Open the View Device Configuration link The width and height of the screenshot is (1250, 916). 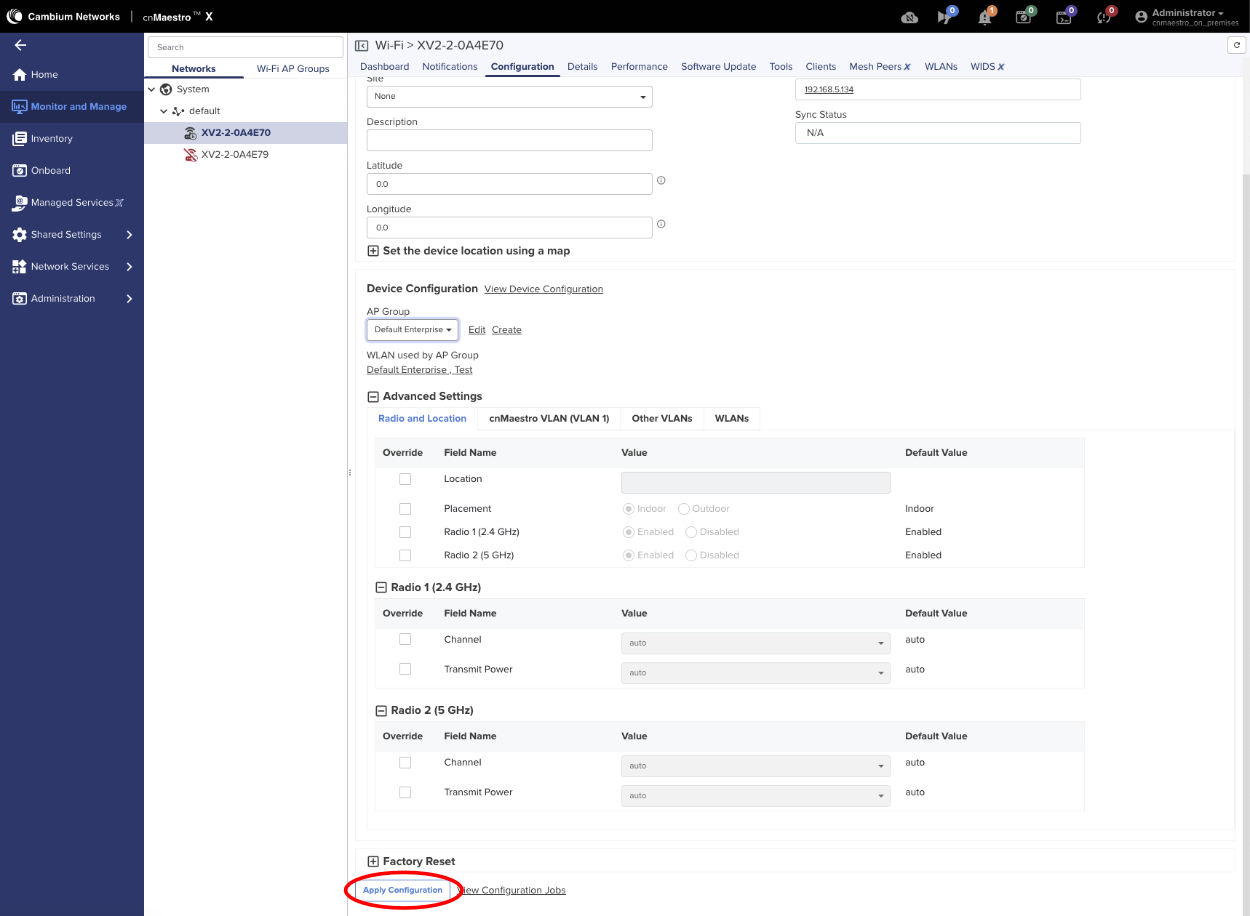[543, 289]
